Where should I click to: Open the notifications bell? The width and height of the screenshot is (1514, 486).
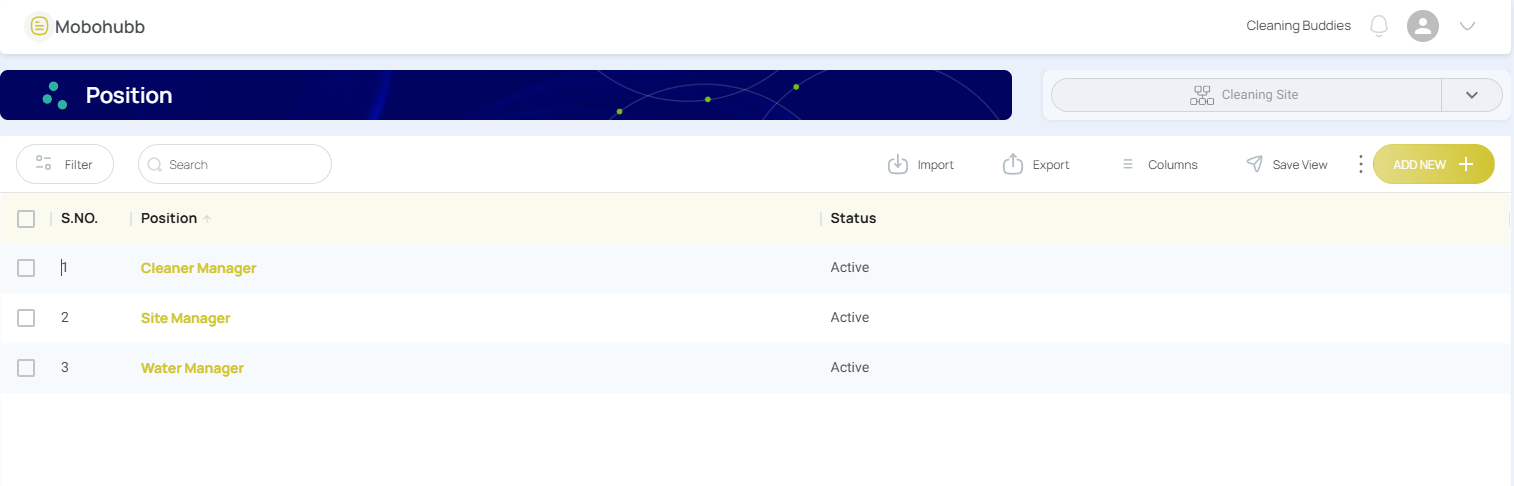(x=1379, y=26)
